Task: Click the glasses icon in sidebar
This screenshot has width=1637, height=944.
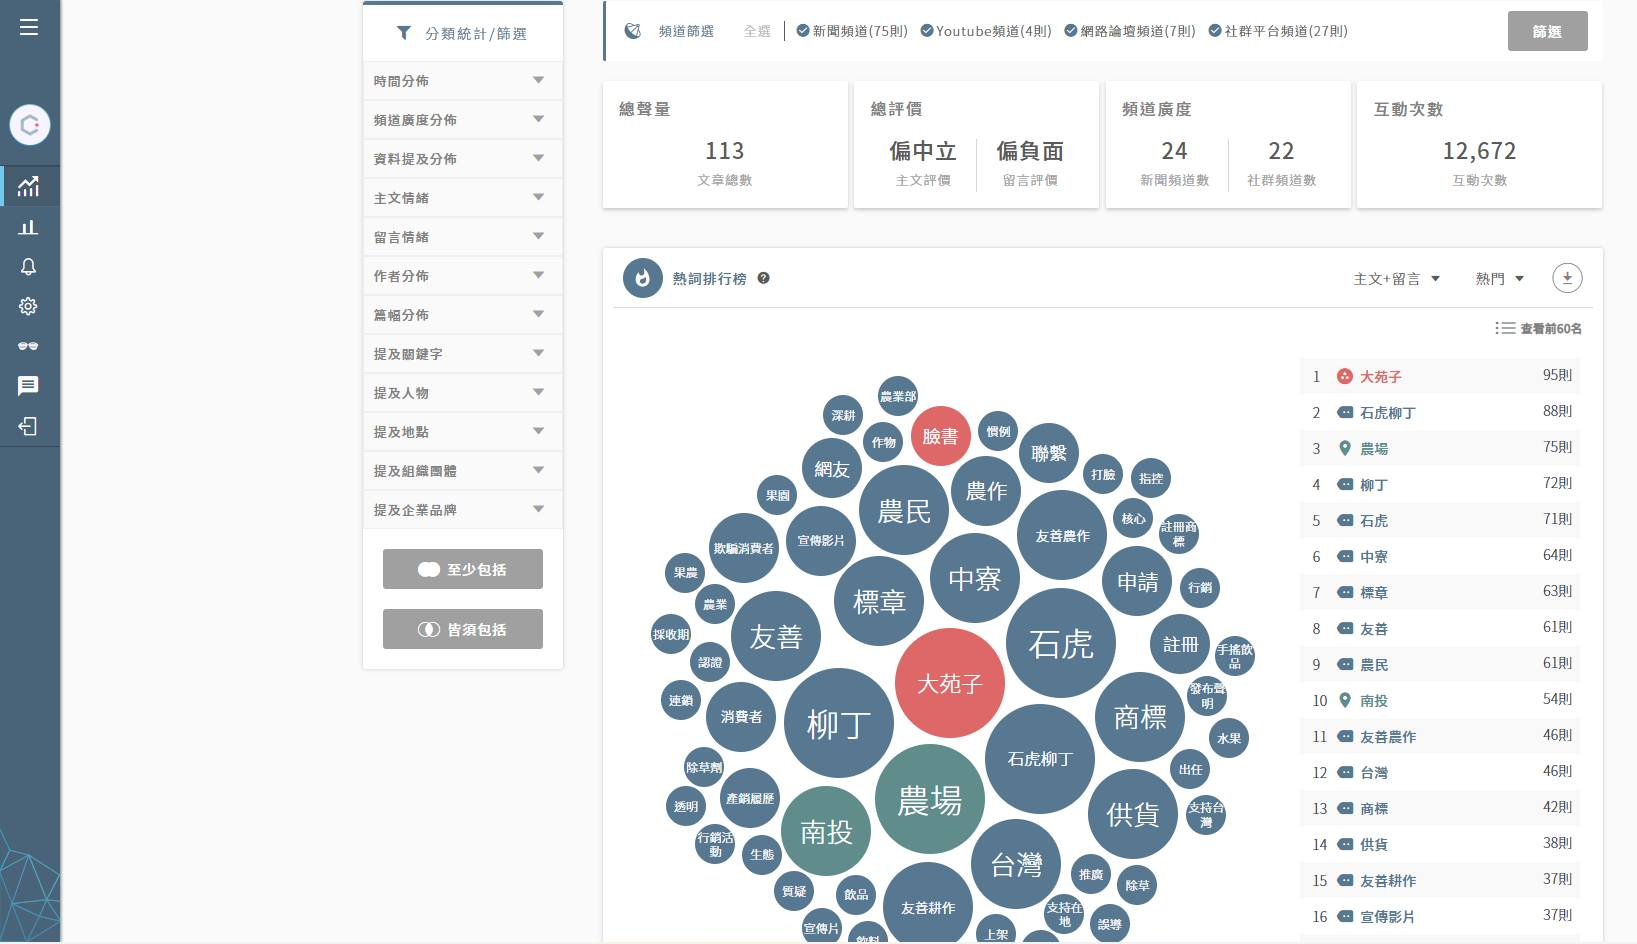Action: 29,346
